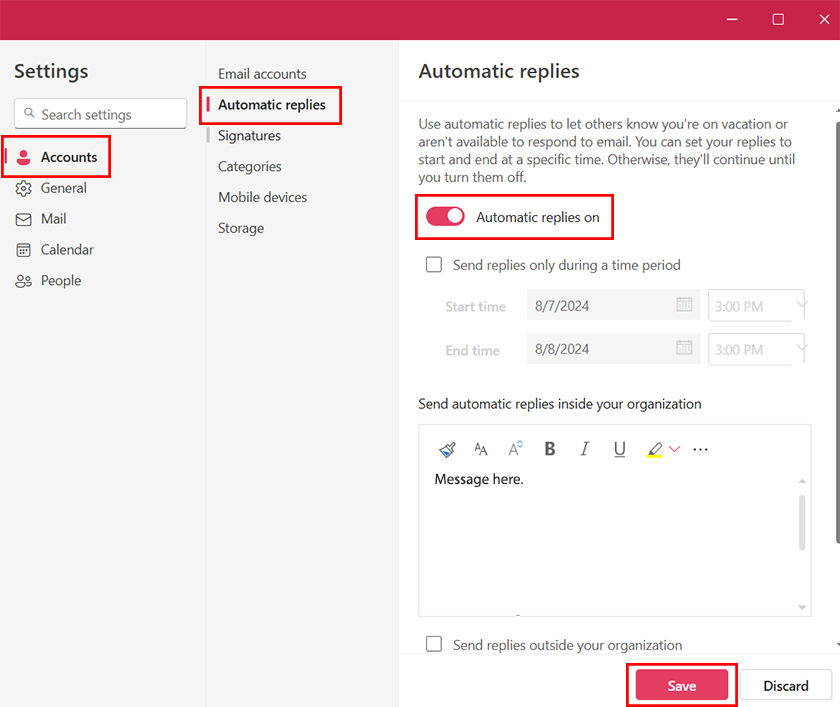
Task: Select the Mail label in sidebar
Action: click(54, 219)
